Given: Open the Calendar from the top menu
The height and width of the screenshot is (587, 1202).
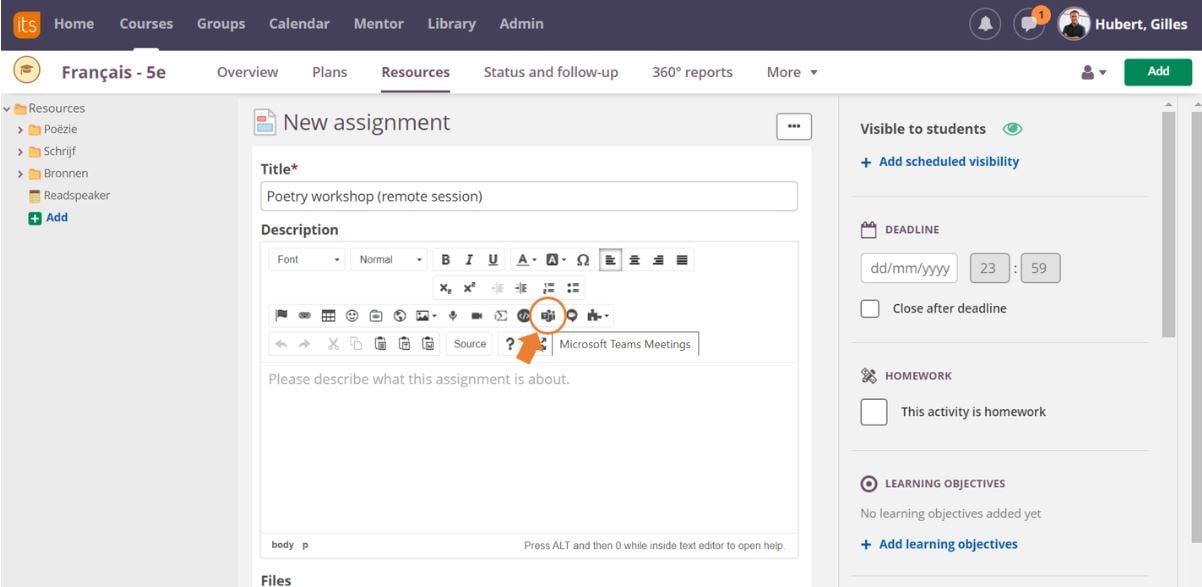Looking at the screenshot, I should 299,22.
